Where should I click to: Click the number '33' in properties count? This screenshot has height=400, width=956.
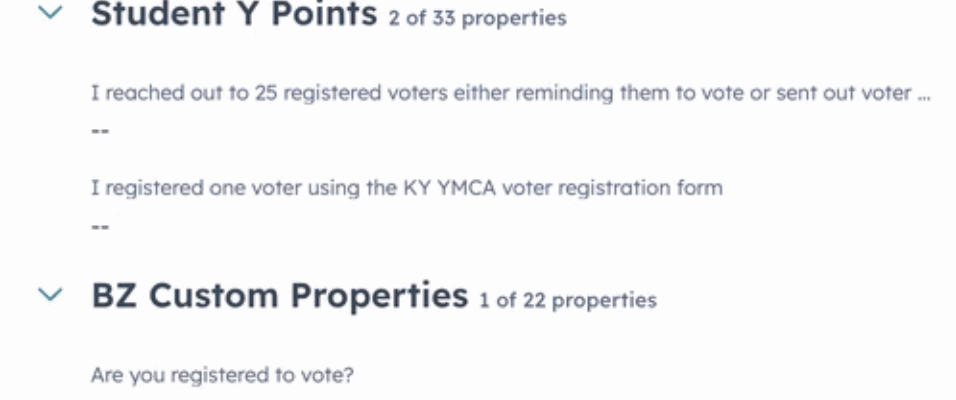444,18
